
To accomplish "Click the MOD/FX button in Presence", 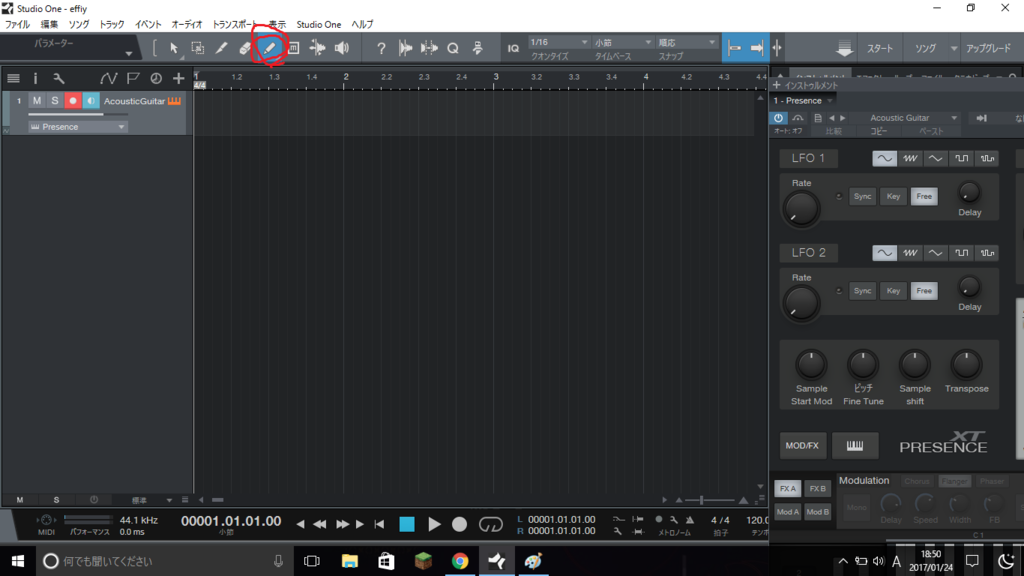I will tap(802, 445).
